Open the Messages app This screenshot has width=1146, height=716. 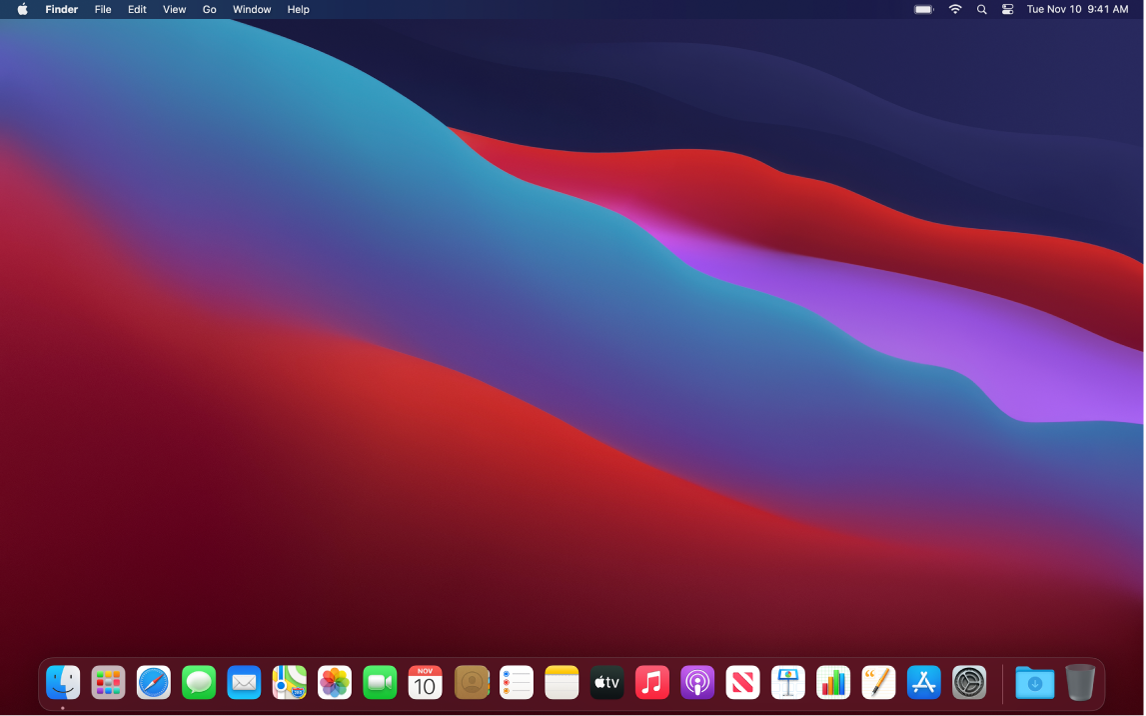click(x=199, y=683)
